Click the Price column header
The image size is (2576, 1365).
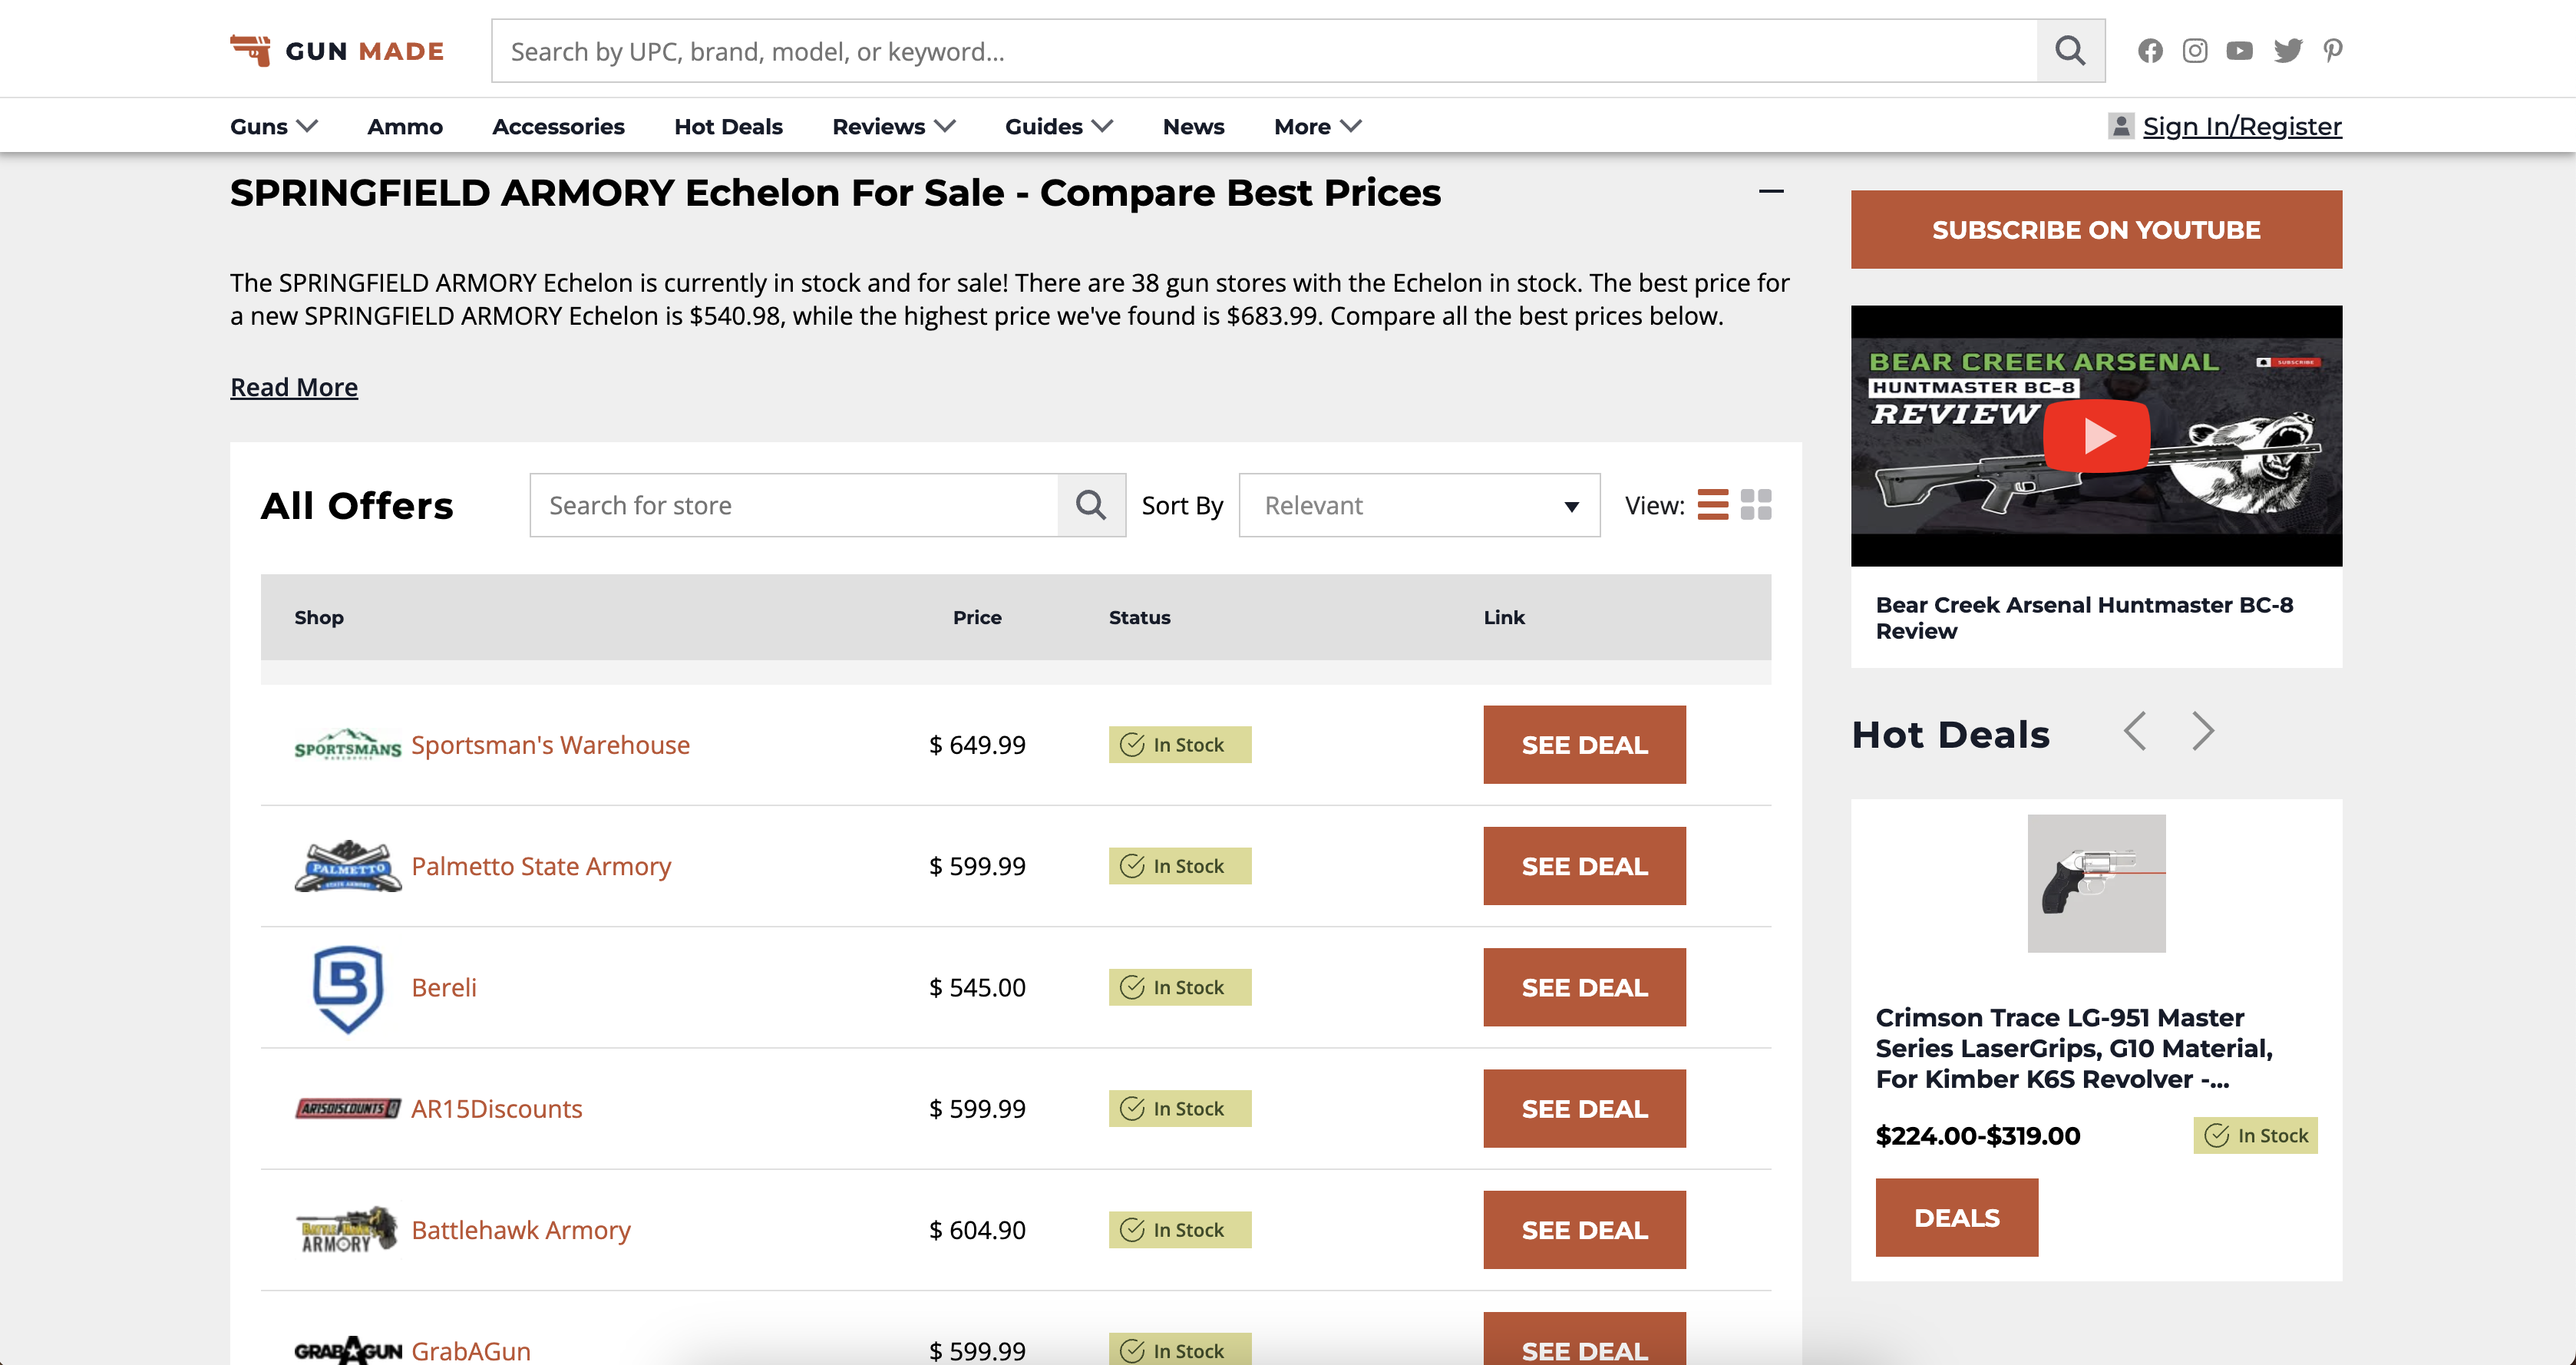coord(977,617)
